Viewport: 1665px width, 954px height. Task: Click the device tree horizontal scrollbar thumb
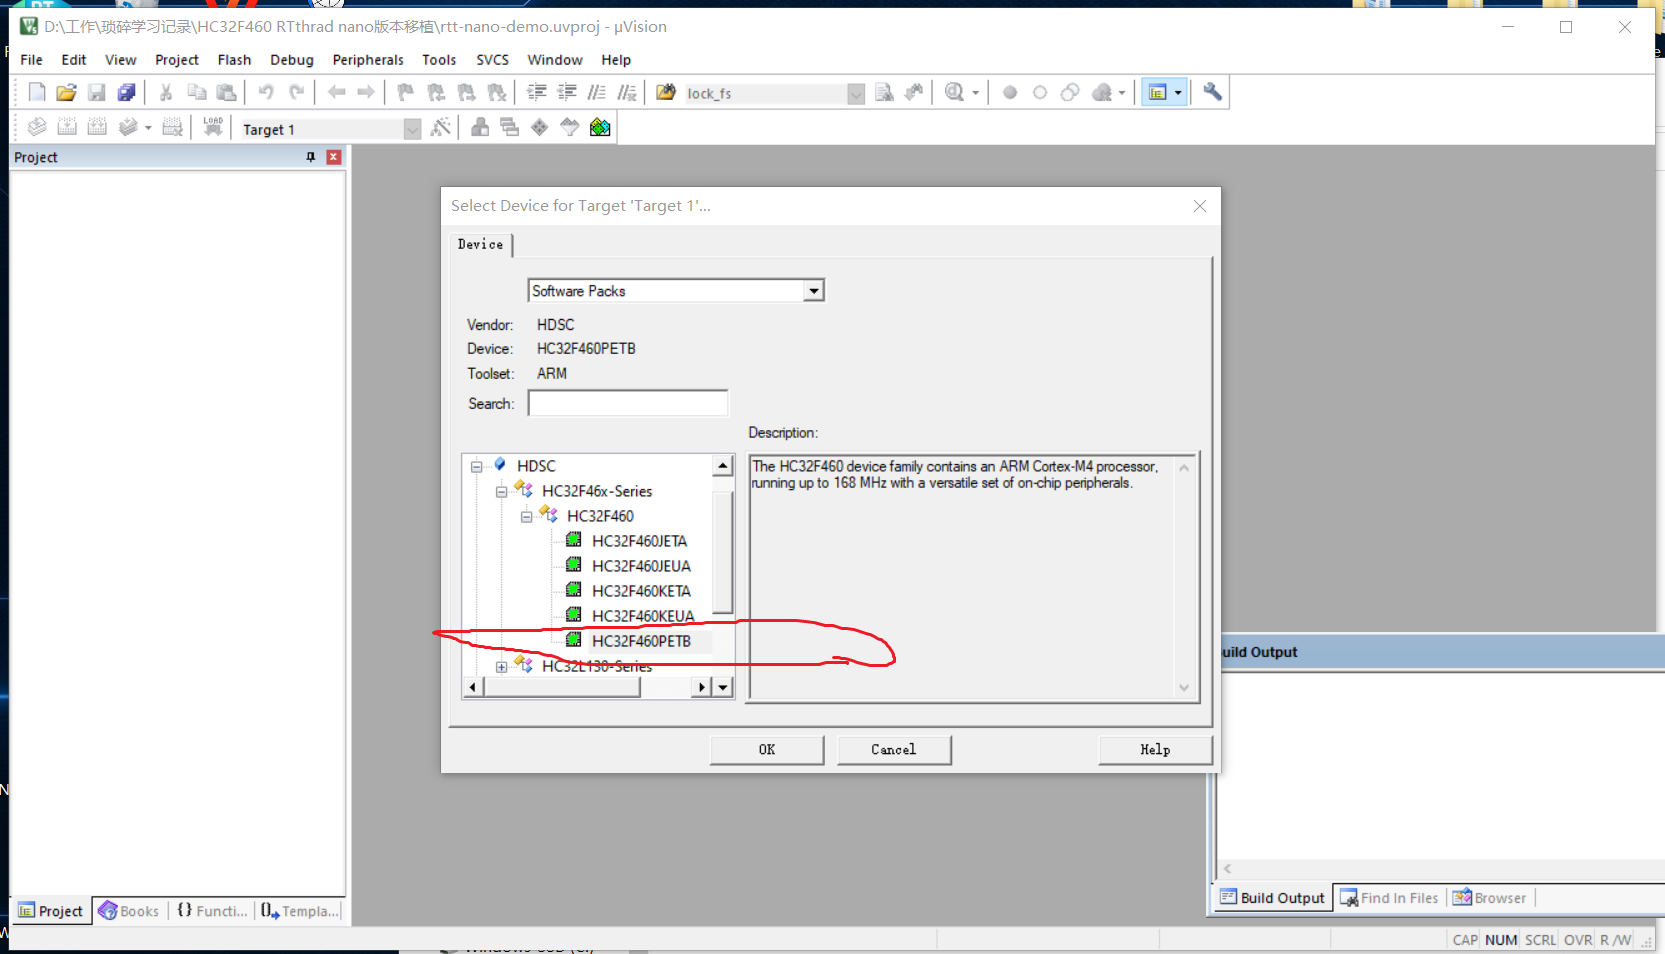coord(561,687)
